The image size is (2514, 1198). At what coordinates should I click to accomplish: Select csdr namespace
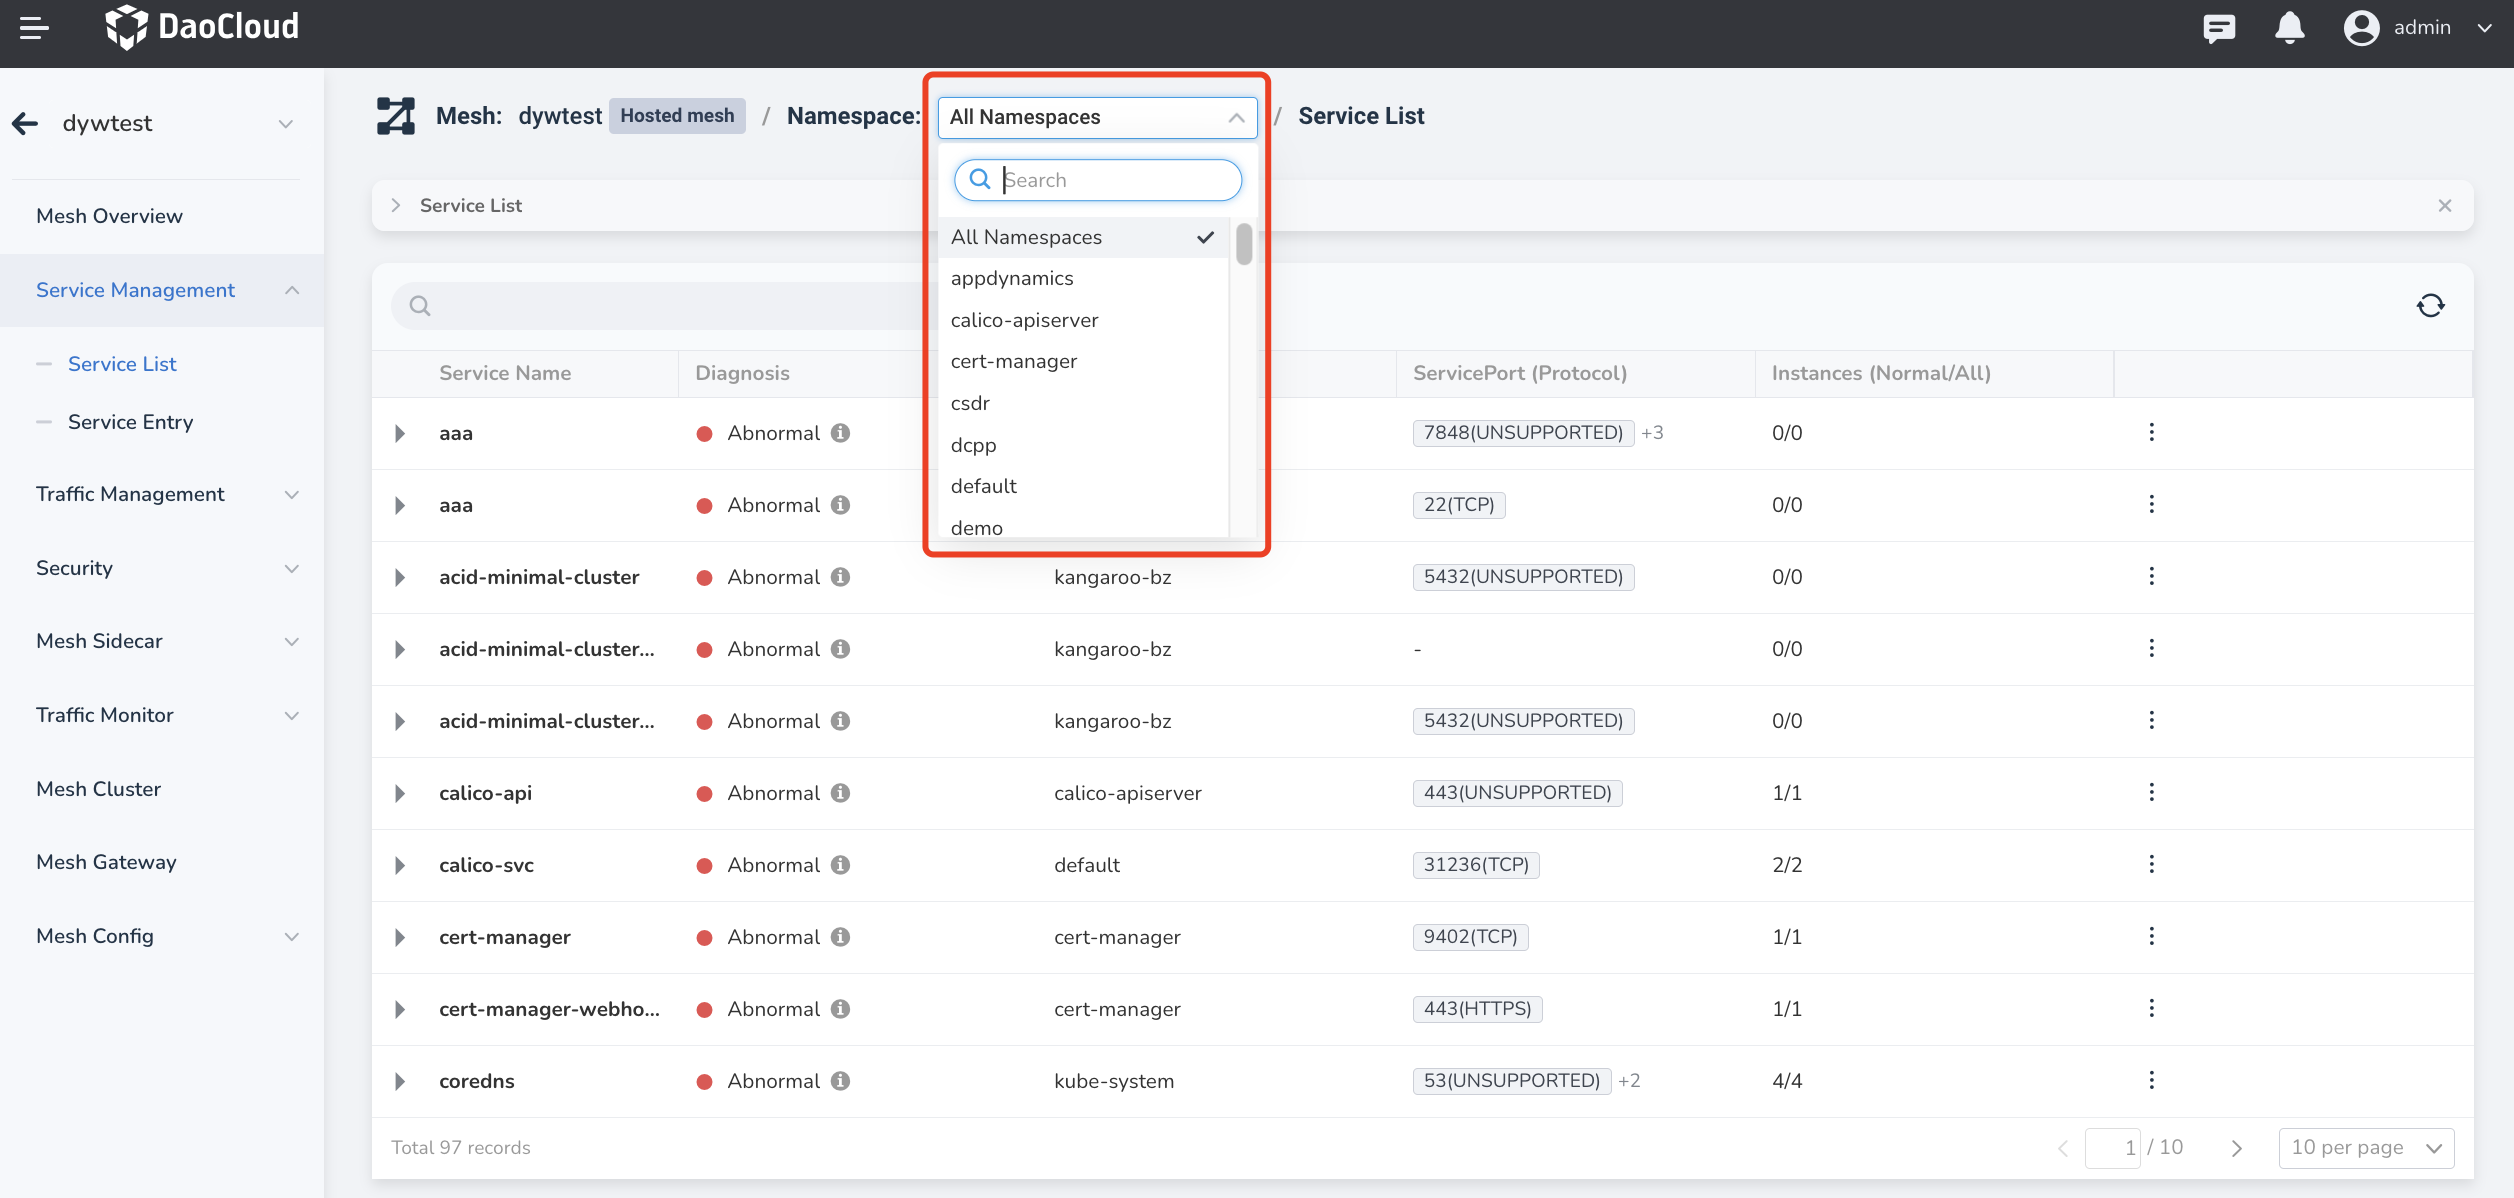coord(1083,403)
